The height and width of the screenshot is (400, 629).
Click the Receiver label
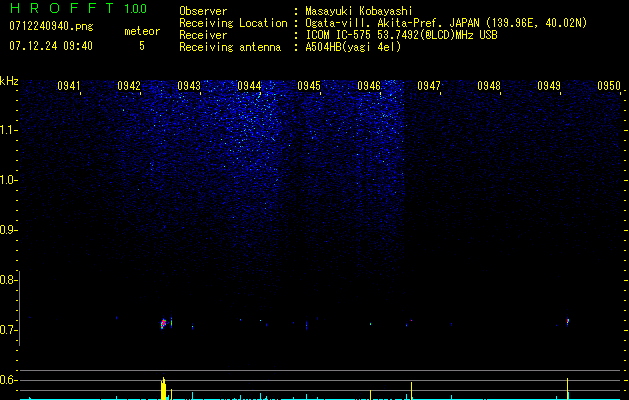pos(203,35)
